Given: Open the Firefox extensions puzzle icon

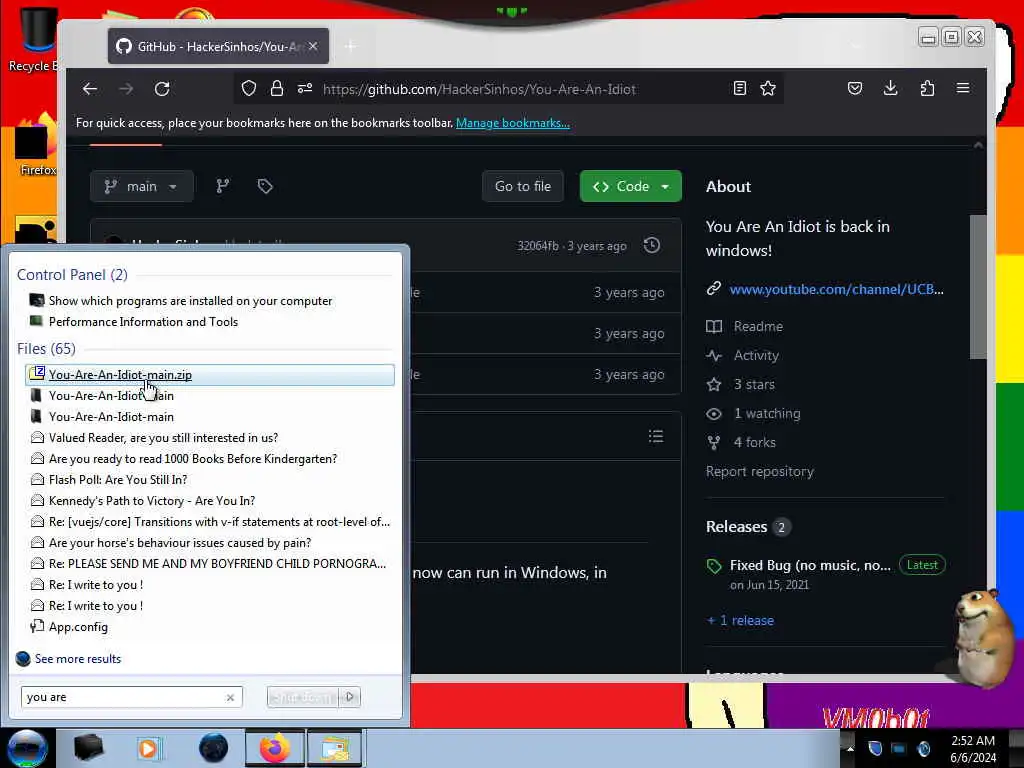Looking at the screenshot, I should click(927, 89).
